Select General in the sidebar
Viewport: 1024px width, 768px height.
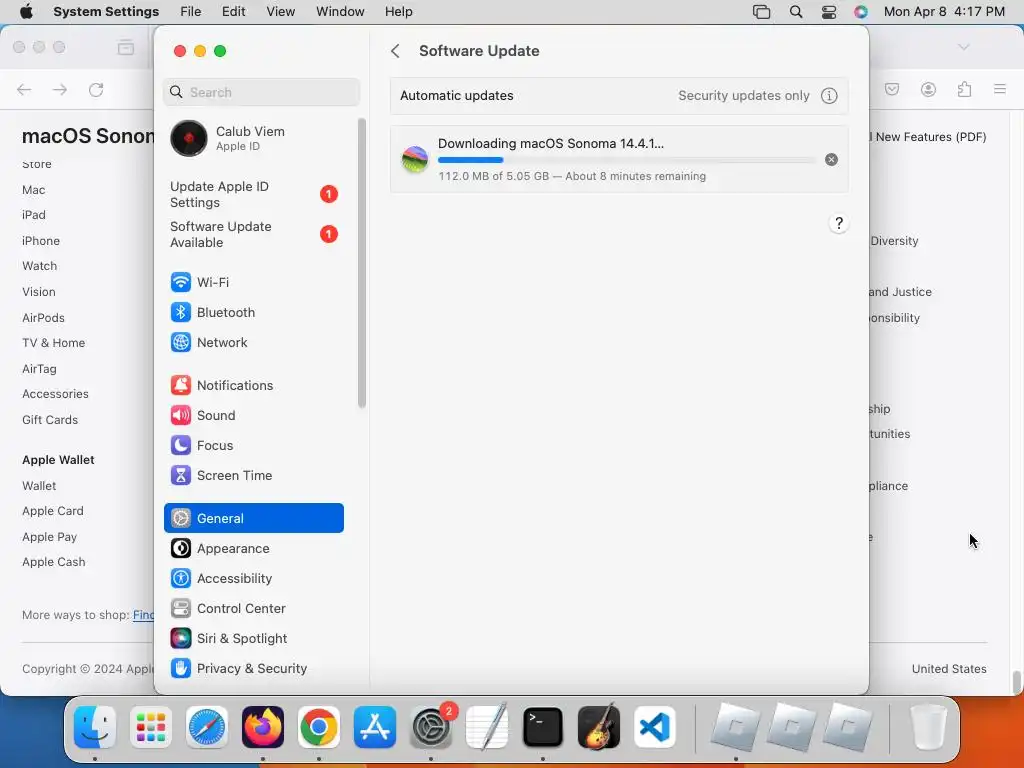tap(253, 518)
